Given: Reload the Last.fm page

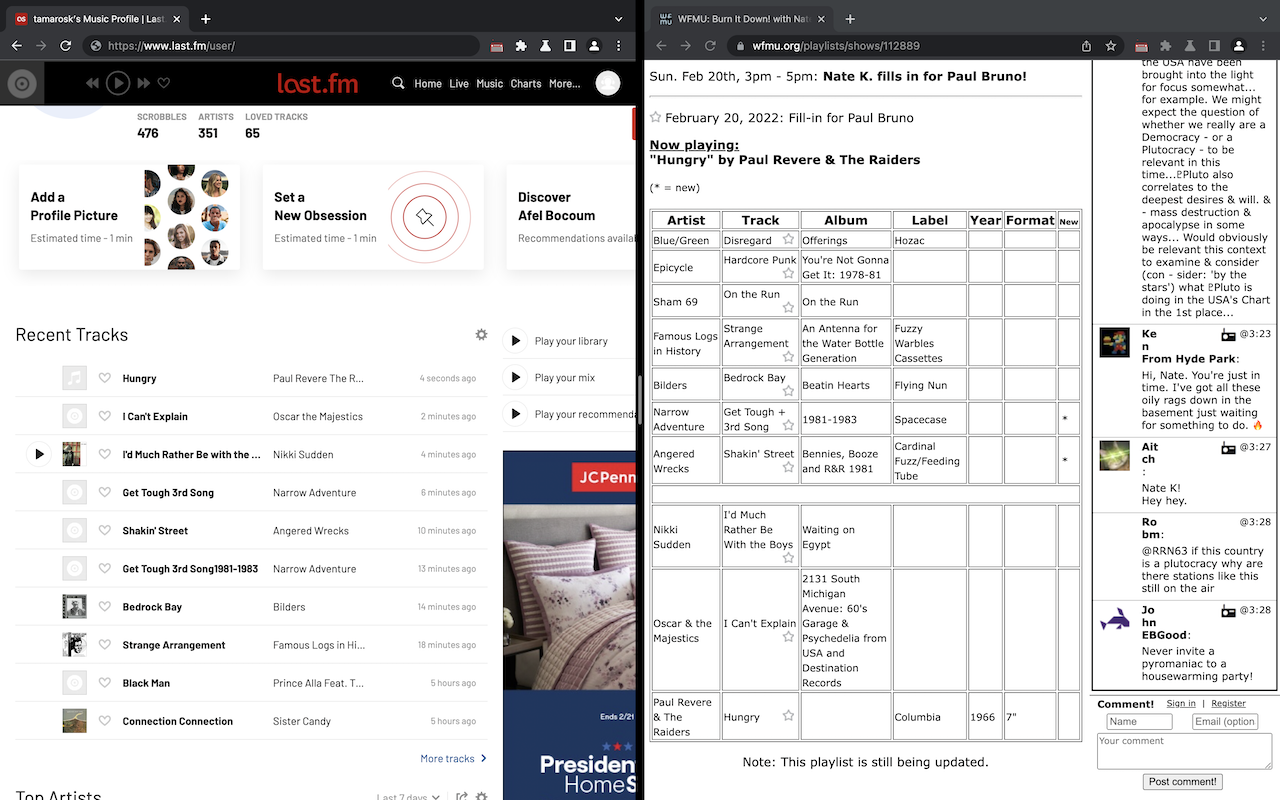Looking at the screenshot, I should (x=65, y=46).
